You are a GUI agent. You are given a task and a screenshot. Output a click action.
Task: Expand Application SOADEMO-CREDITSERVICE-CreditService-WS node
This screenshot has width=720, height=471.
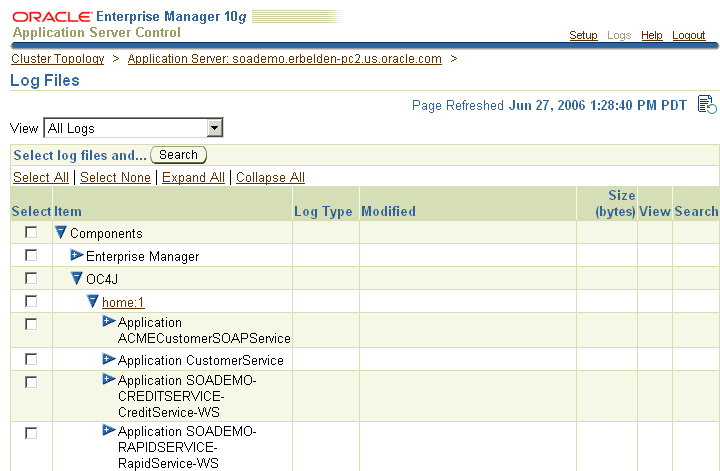(109, 379)
